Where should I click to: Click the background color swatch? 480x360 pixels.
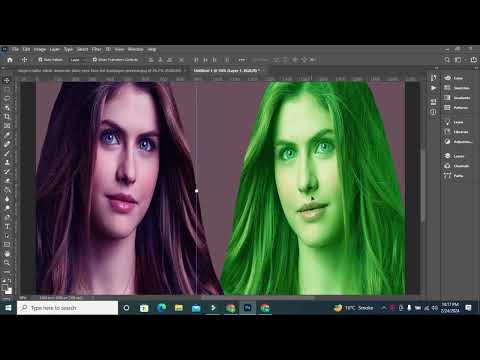click(9, 291)
